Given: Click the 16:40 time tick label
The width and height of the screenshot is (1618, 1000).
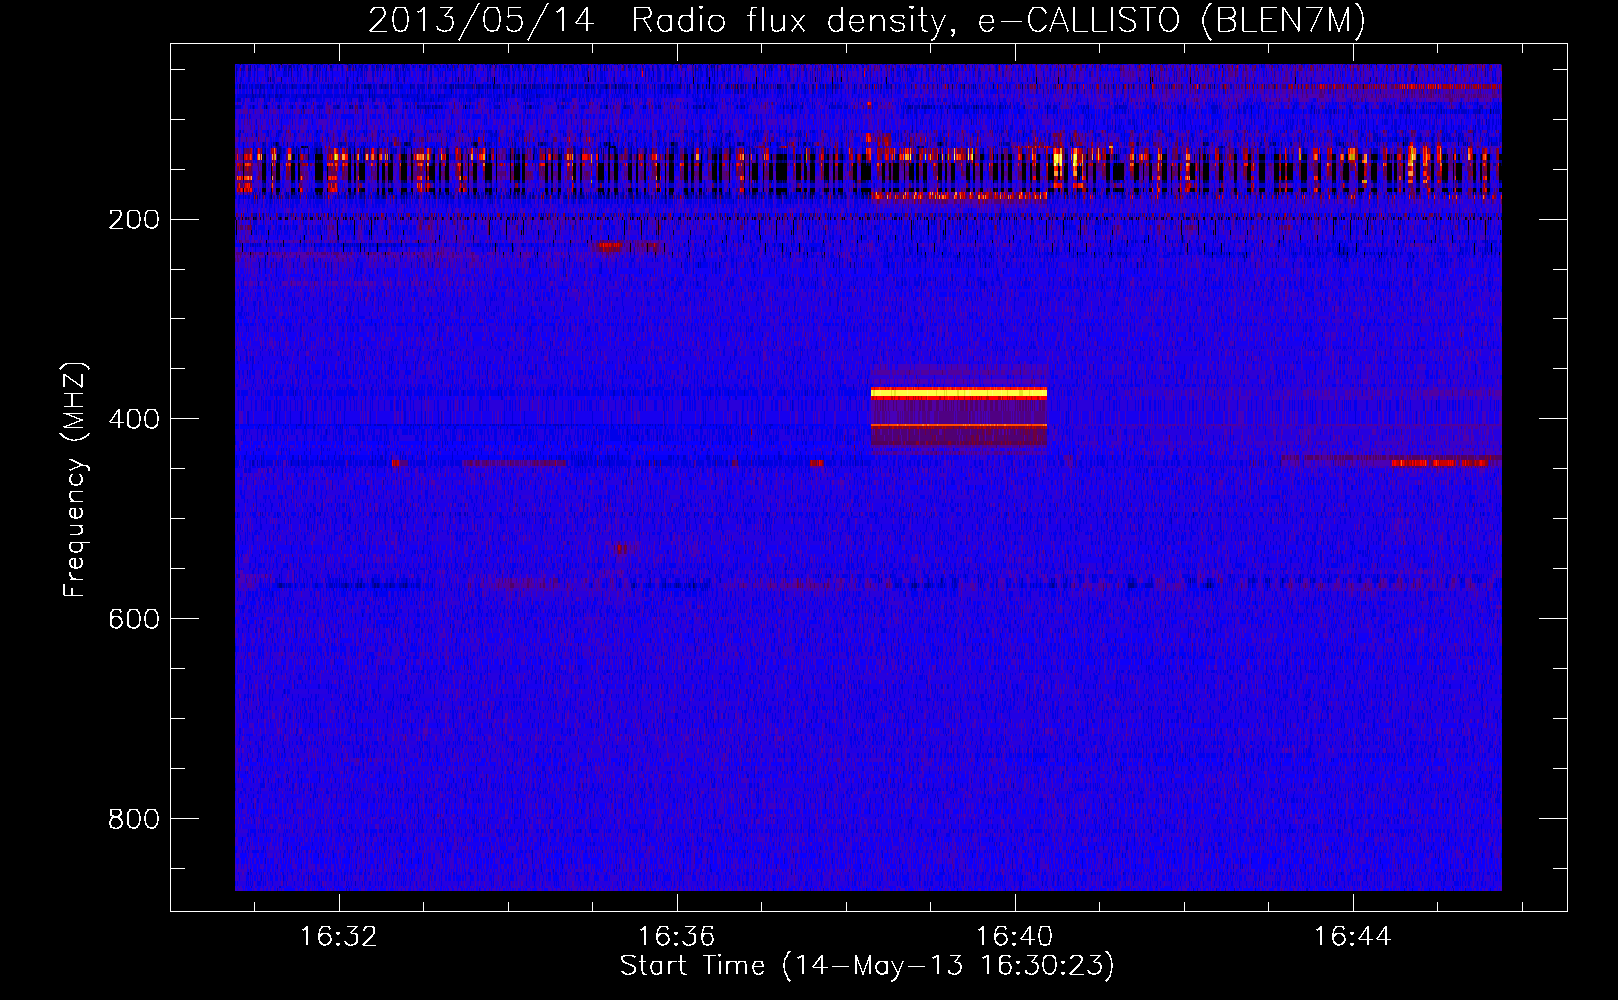Looking at the screenshot, I should pyautogui.click(x=1015, y=937).
